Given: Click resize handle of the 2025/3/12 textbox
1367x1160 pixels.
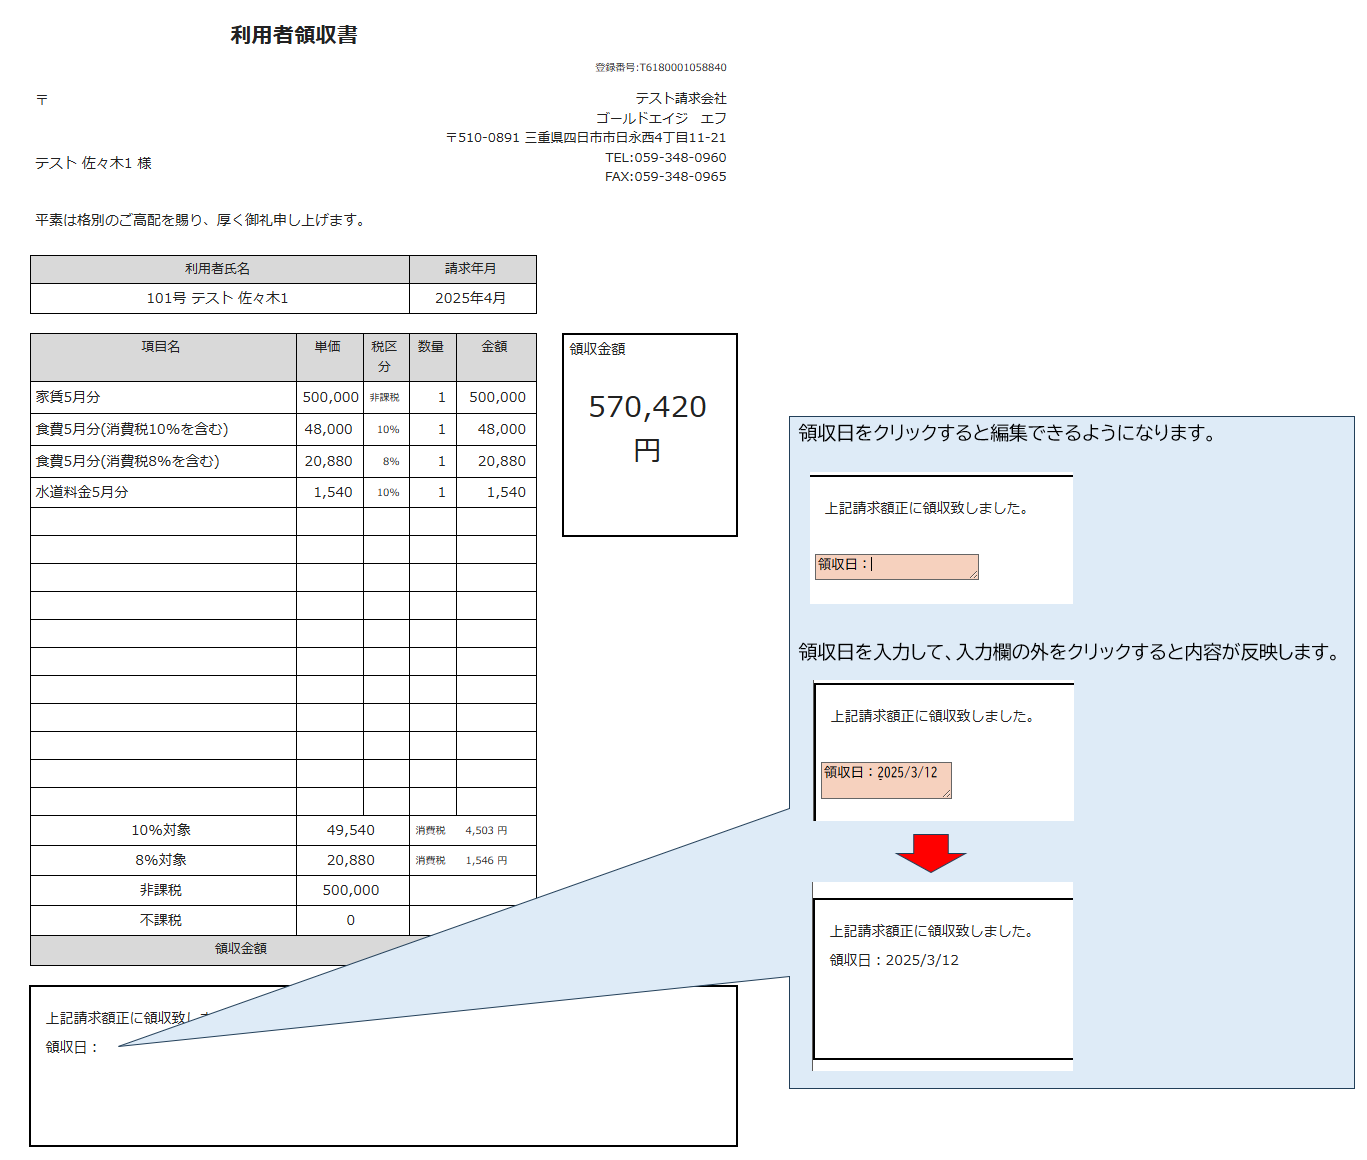Looking at the screenshot, I should [946, 793].
